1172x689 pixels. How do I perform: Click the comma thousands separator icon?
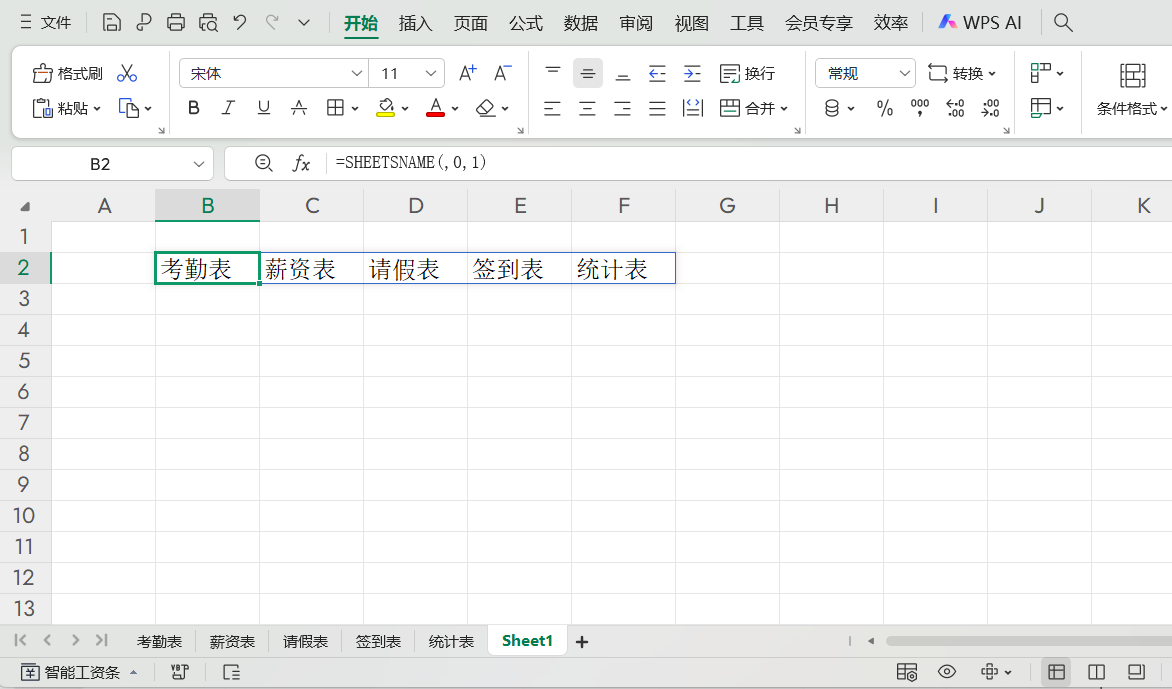[x=919, y=108]
